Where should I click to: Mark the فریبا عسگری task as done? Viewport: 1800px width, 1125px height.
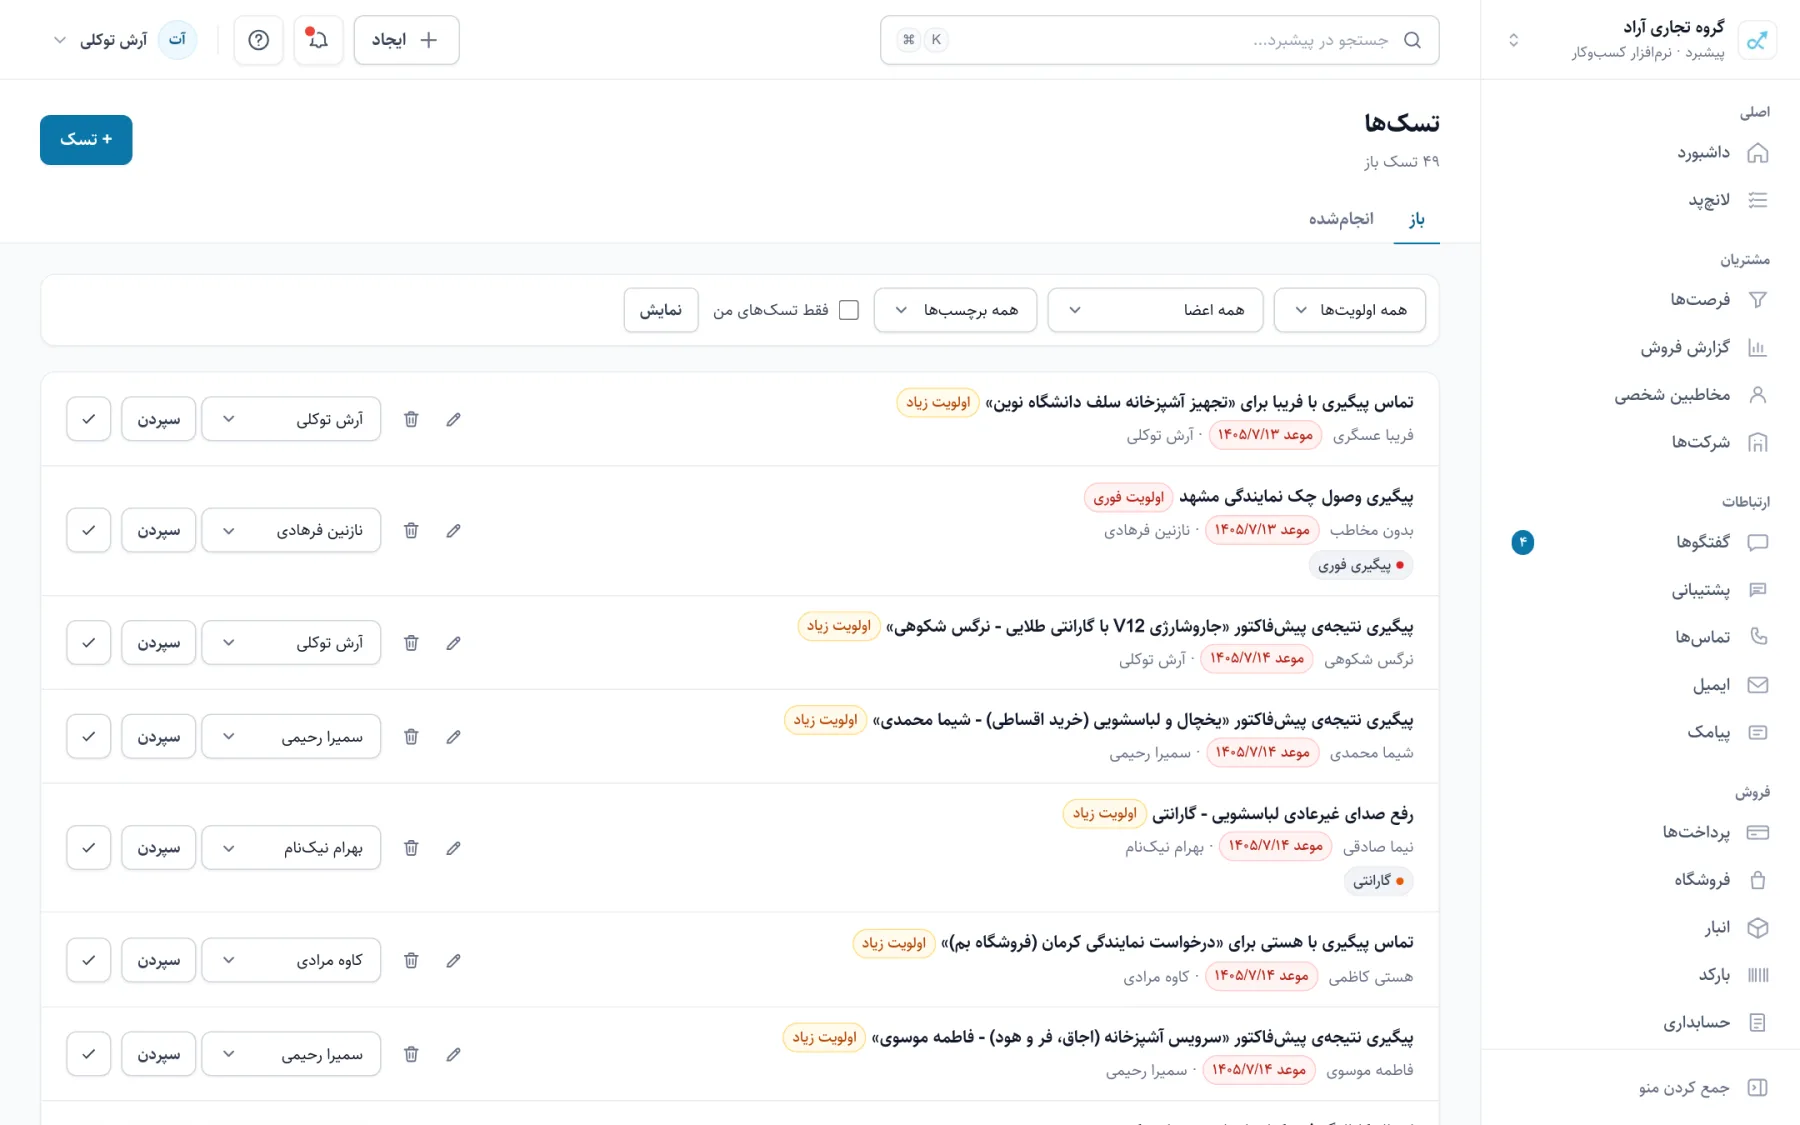[x=89, y=419]
